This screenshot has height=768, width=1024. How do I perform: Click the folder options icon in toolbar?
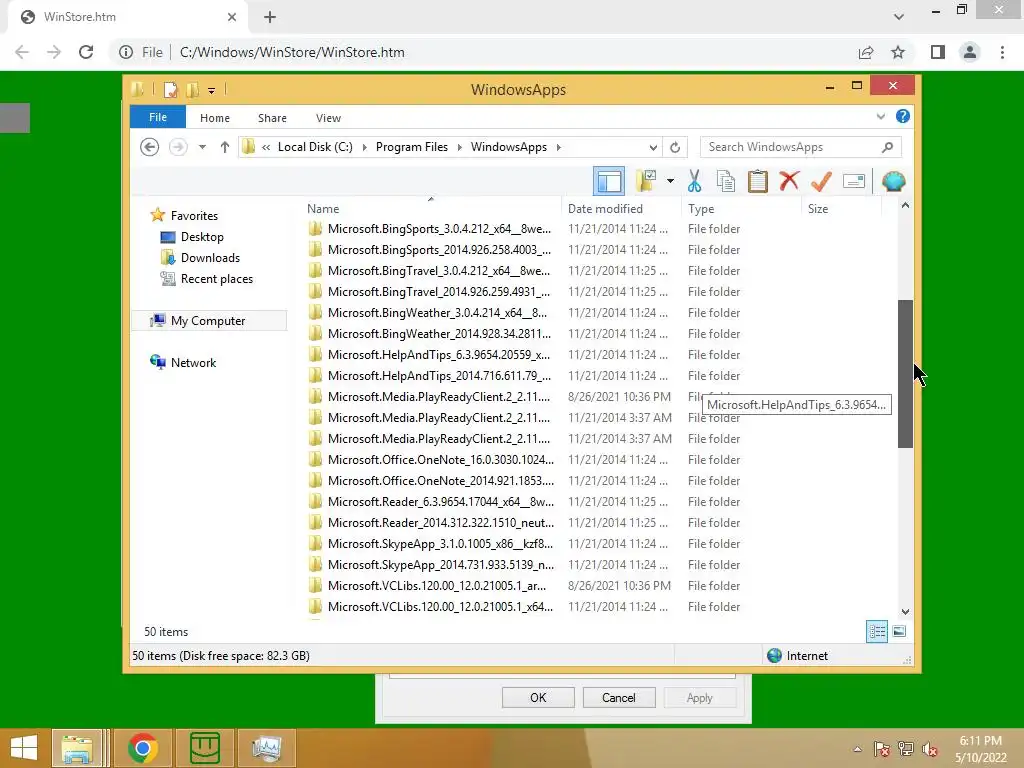tap(646, 181)
